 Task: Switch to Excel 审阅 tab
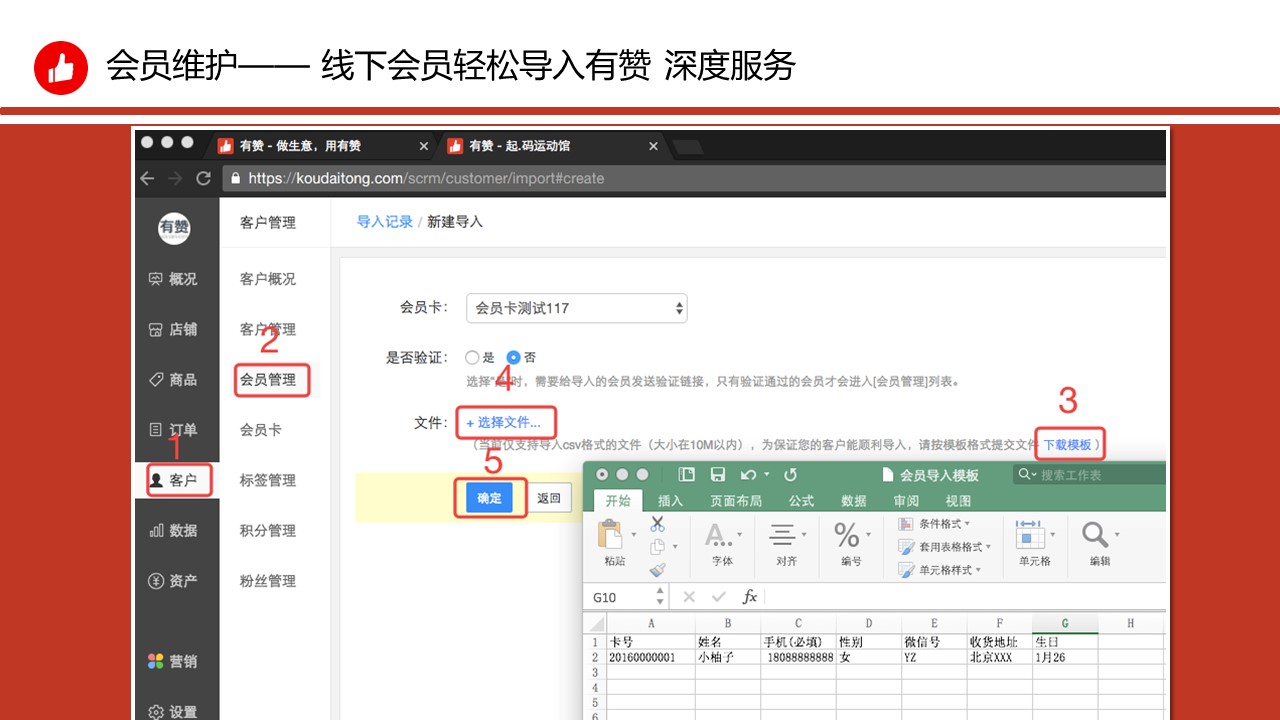tap(906, 501)
